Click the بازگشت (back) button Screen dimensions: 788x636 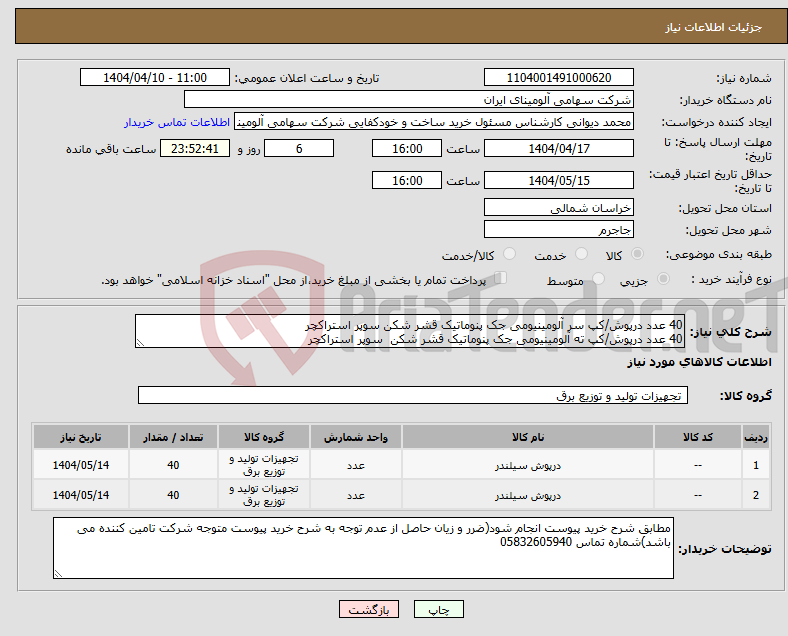tap(369, 609)
